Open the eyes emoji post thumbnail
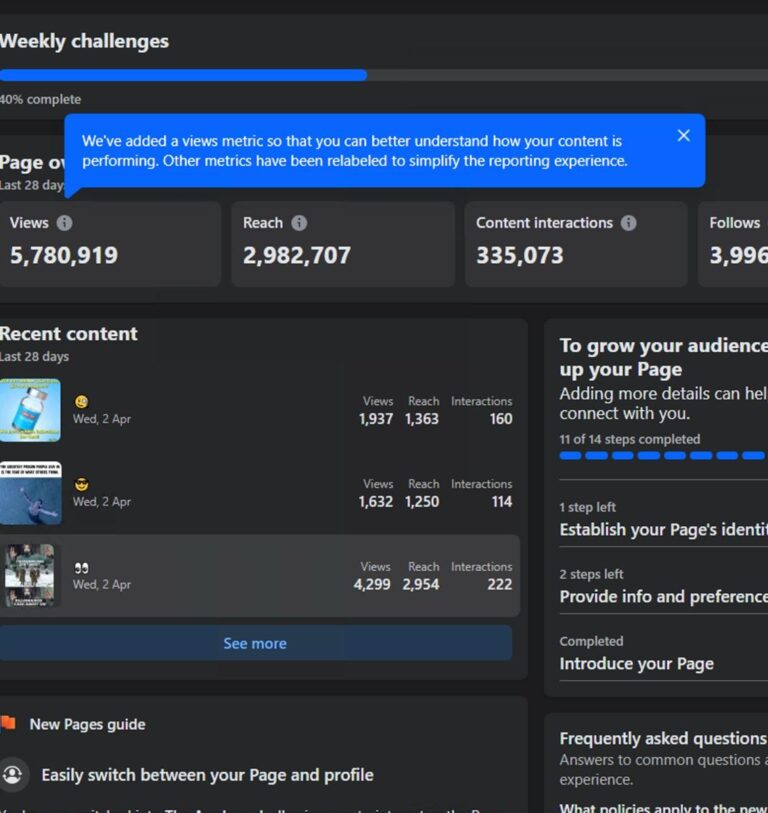768x813 pixels. (x=30, y=576)
